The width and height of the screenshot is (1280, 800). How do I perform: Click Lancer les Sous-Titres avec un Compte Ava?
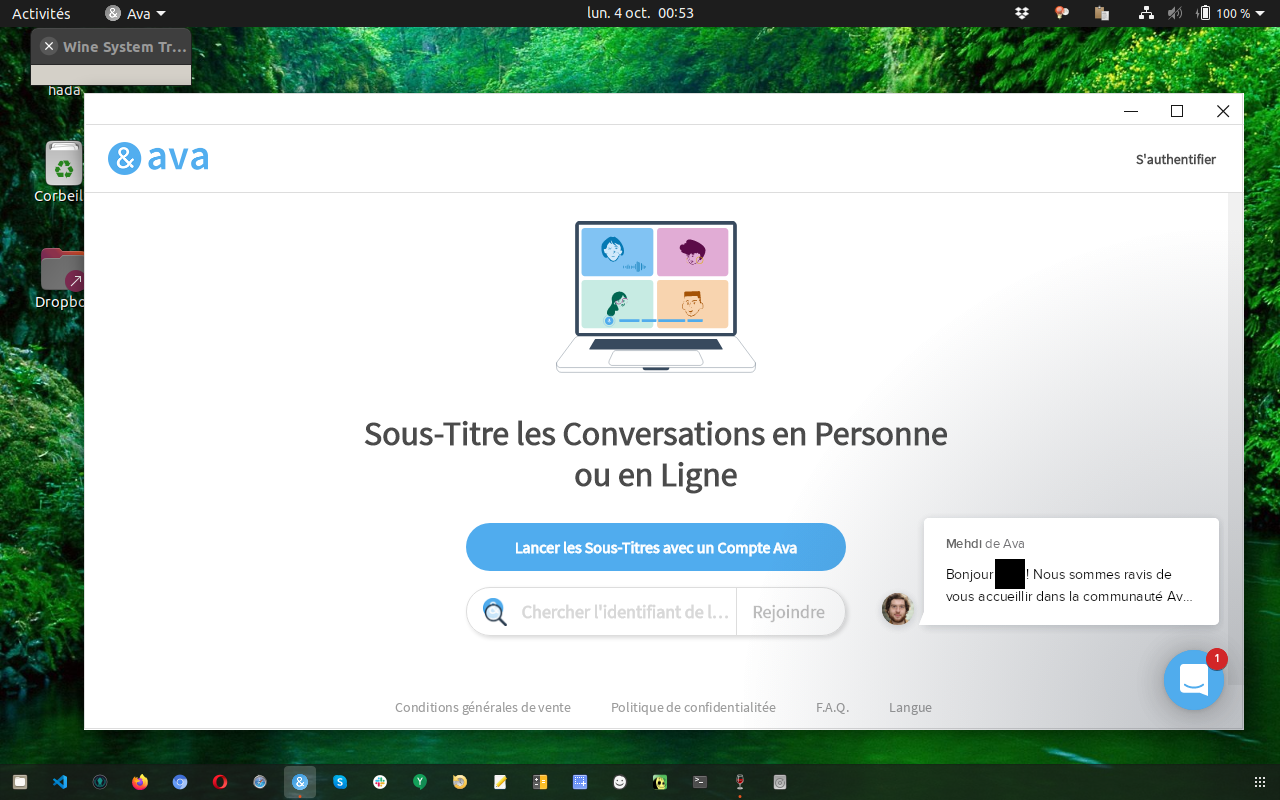[x=656, y=547]
